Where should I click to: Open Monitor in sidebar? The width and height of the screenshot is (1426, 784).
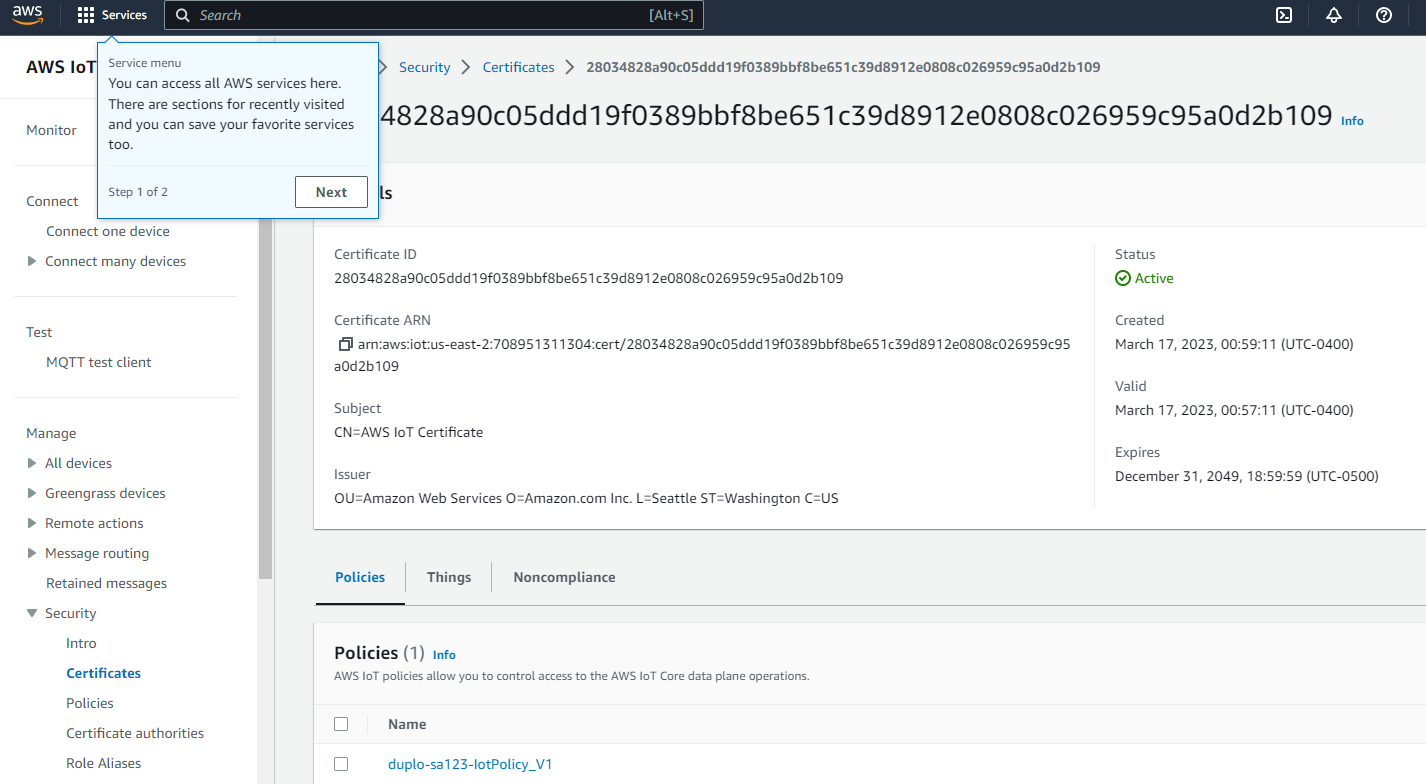tap(51, 130)
